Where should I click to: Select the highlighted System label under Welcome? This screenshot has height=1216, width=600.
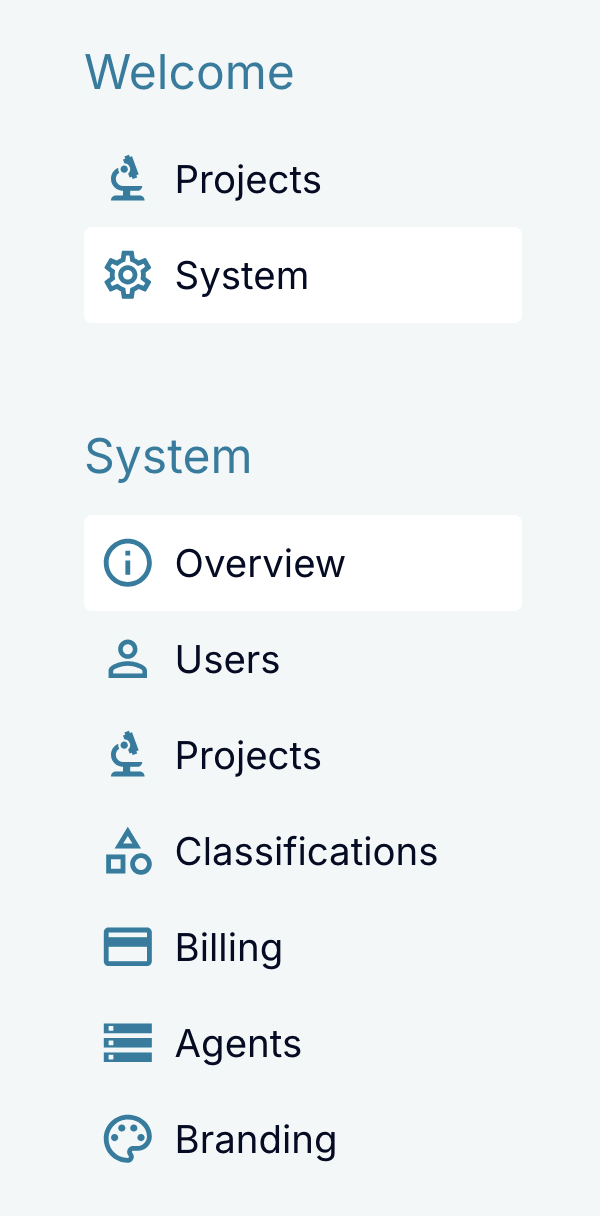click(242, 276)
